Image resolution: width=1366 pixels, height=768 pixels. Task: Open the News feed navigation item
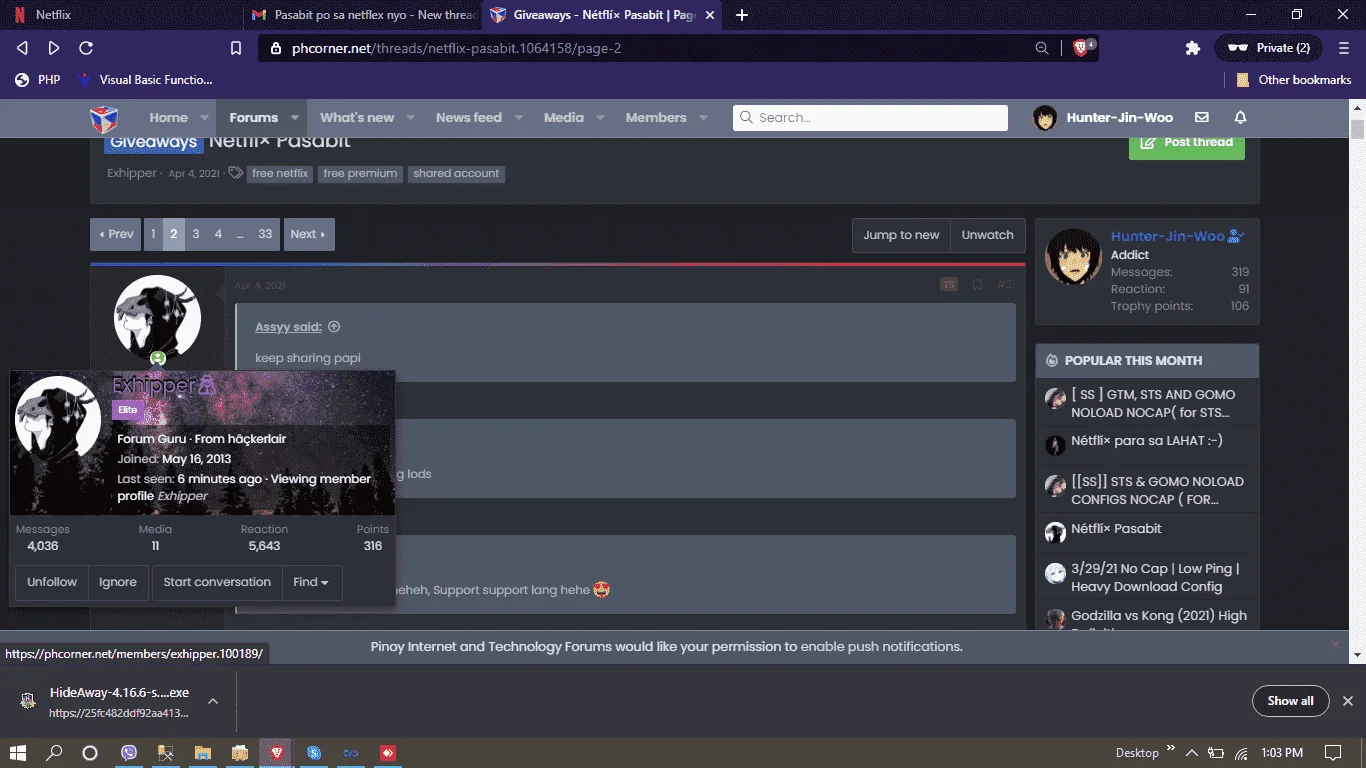pos(469,118)
